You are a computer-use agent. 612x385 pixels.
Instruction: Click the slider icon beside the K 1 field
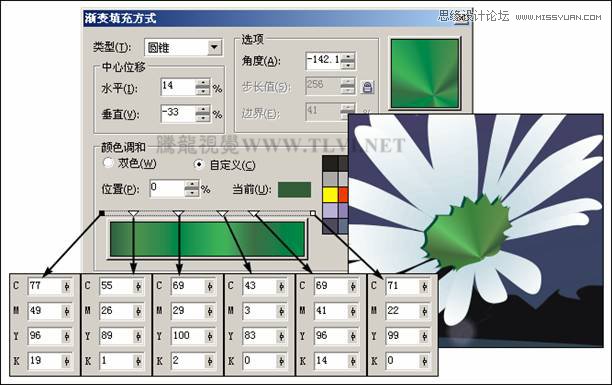point(138,362)
